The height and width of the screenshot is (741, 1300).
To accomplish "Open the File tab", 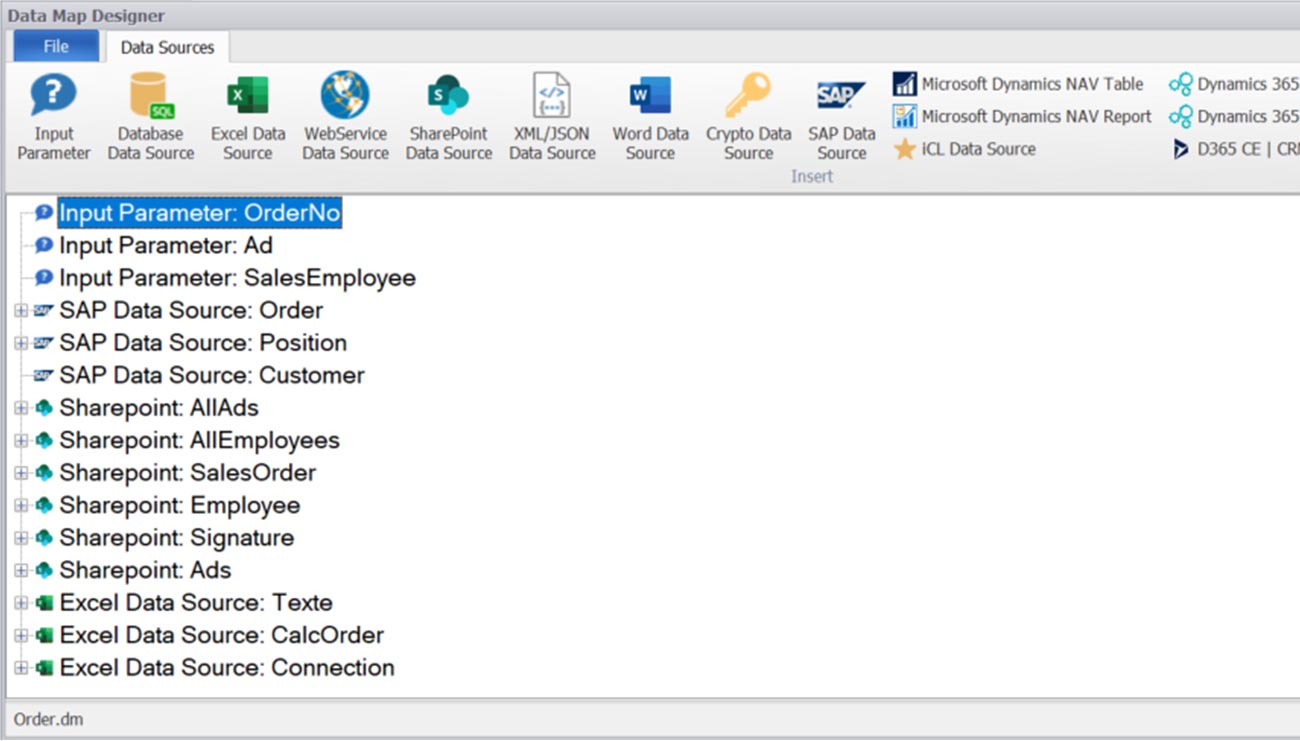I will tap(56, 46).
